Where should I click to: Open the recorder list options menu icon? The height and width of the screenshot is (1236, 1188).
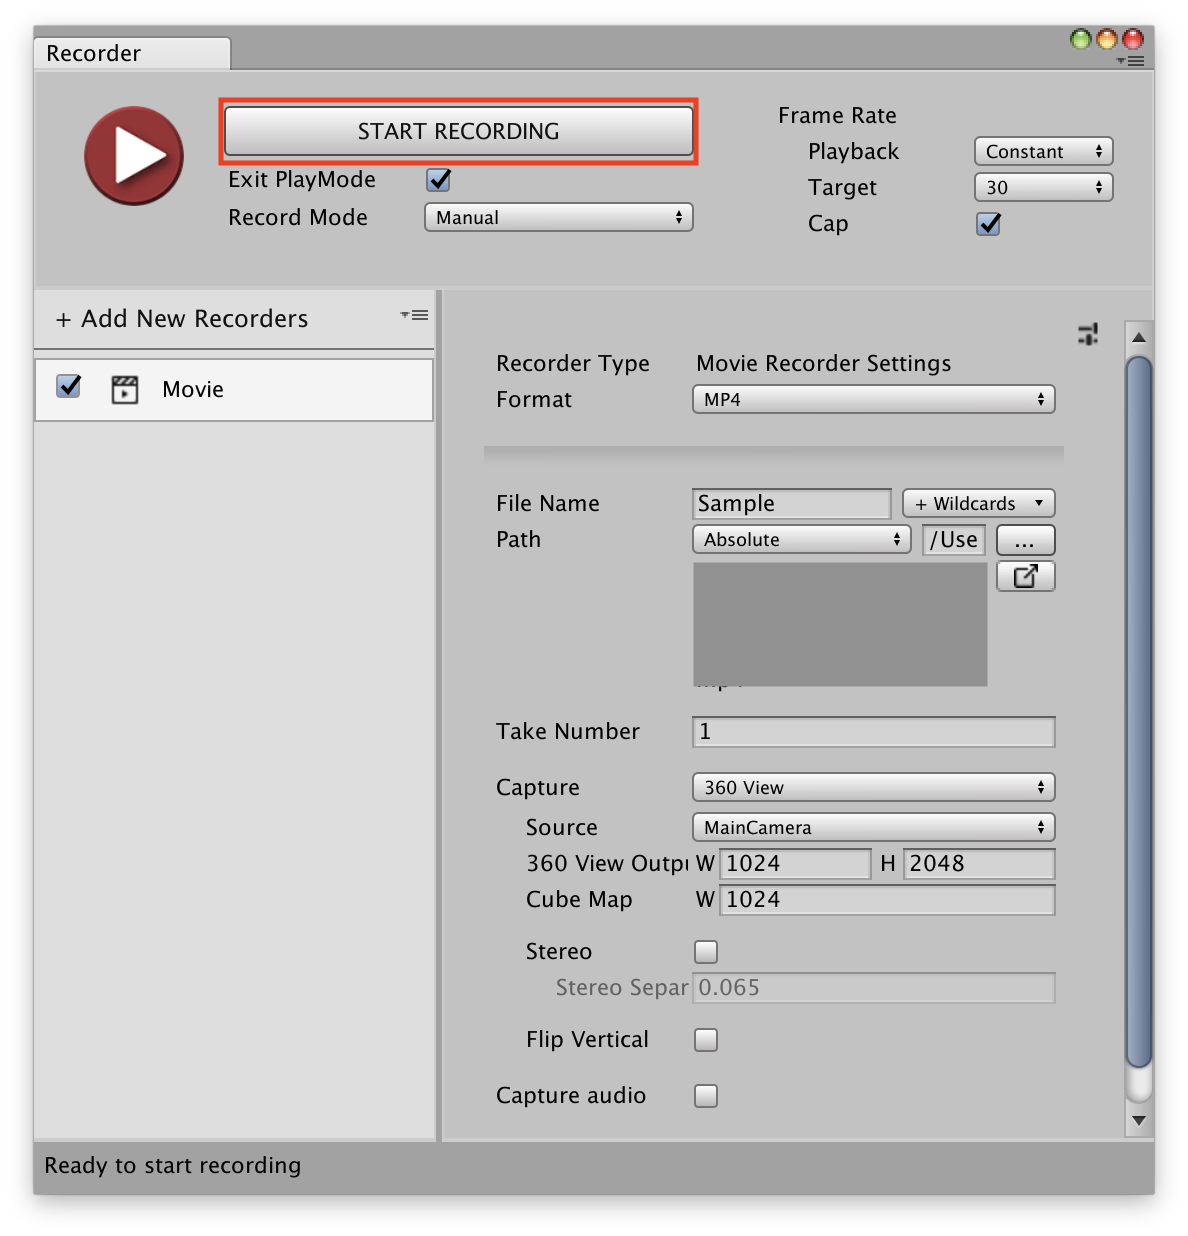click(x=414, y=315)
